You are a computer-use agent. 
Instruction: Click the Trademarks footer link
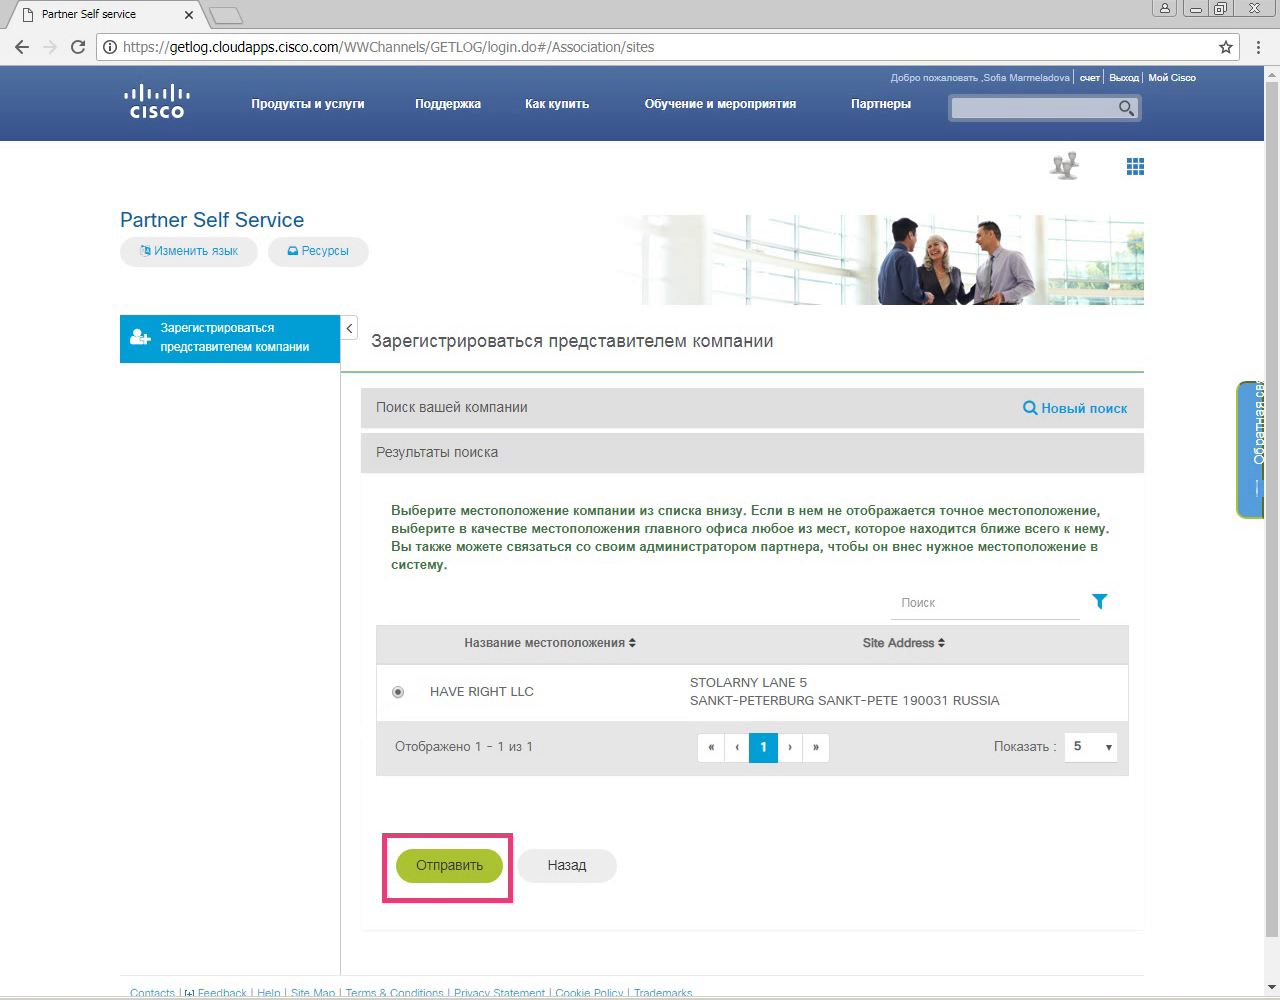point(663,993)
